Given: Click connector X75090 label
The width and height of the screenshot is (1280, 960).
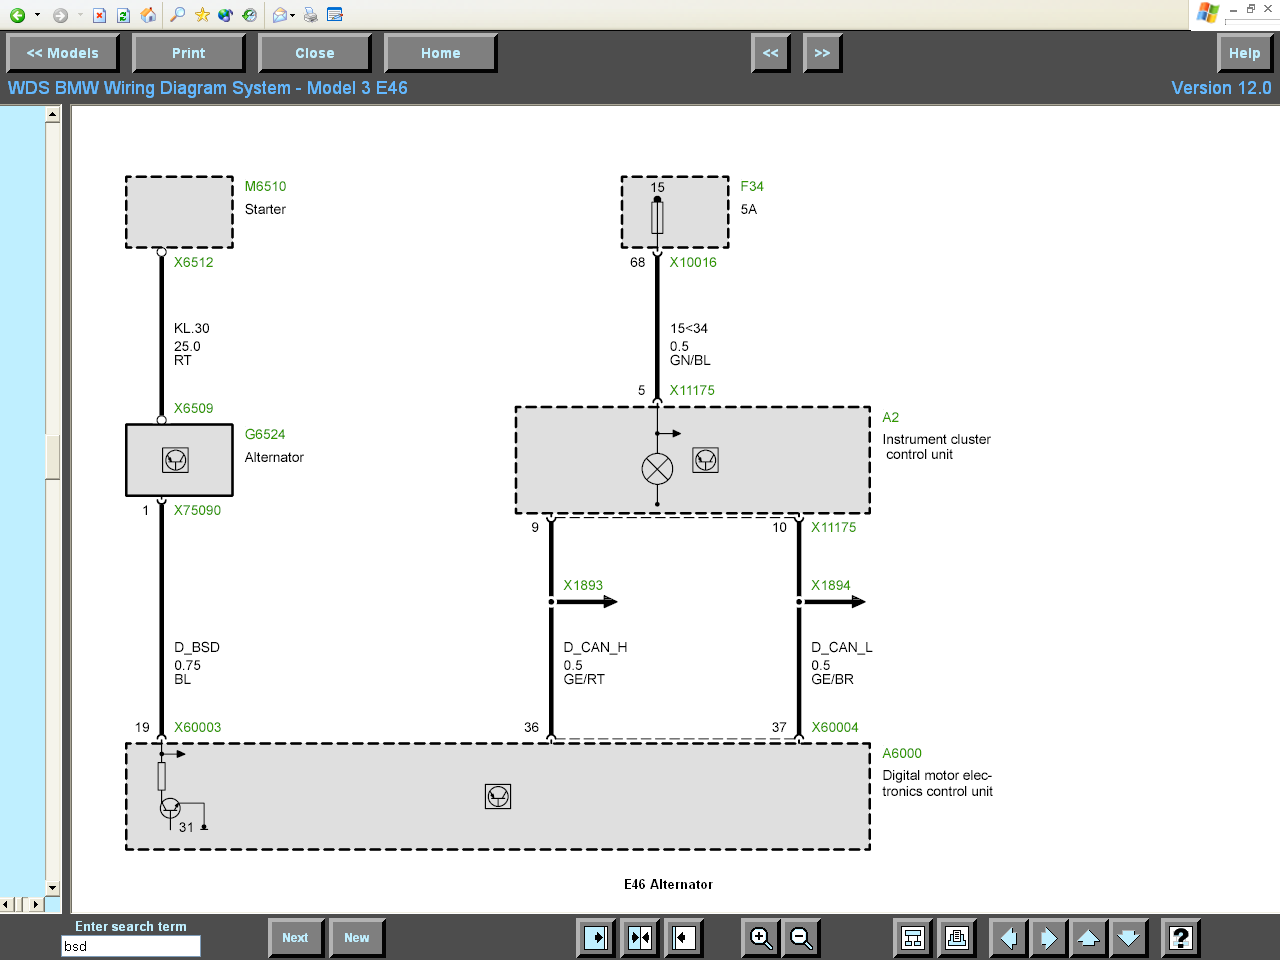Looking at the screenshot, I should click(x=197, y=510).
